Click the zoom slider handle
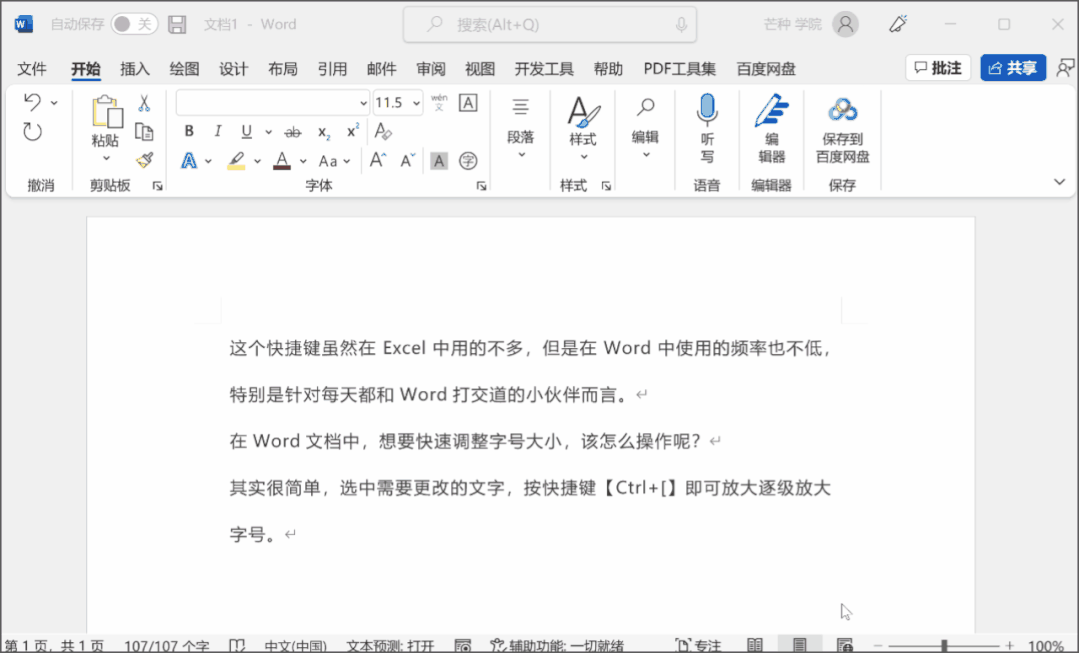The width and height of the screenshot is (1079, 653). pos(944,645)
